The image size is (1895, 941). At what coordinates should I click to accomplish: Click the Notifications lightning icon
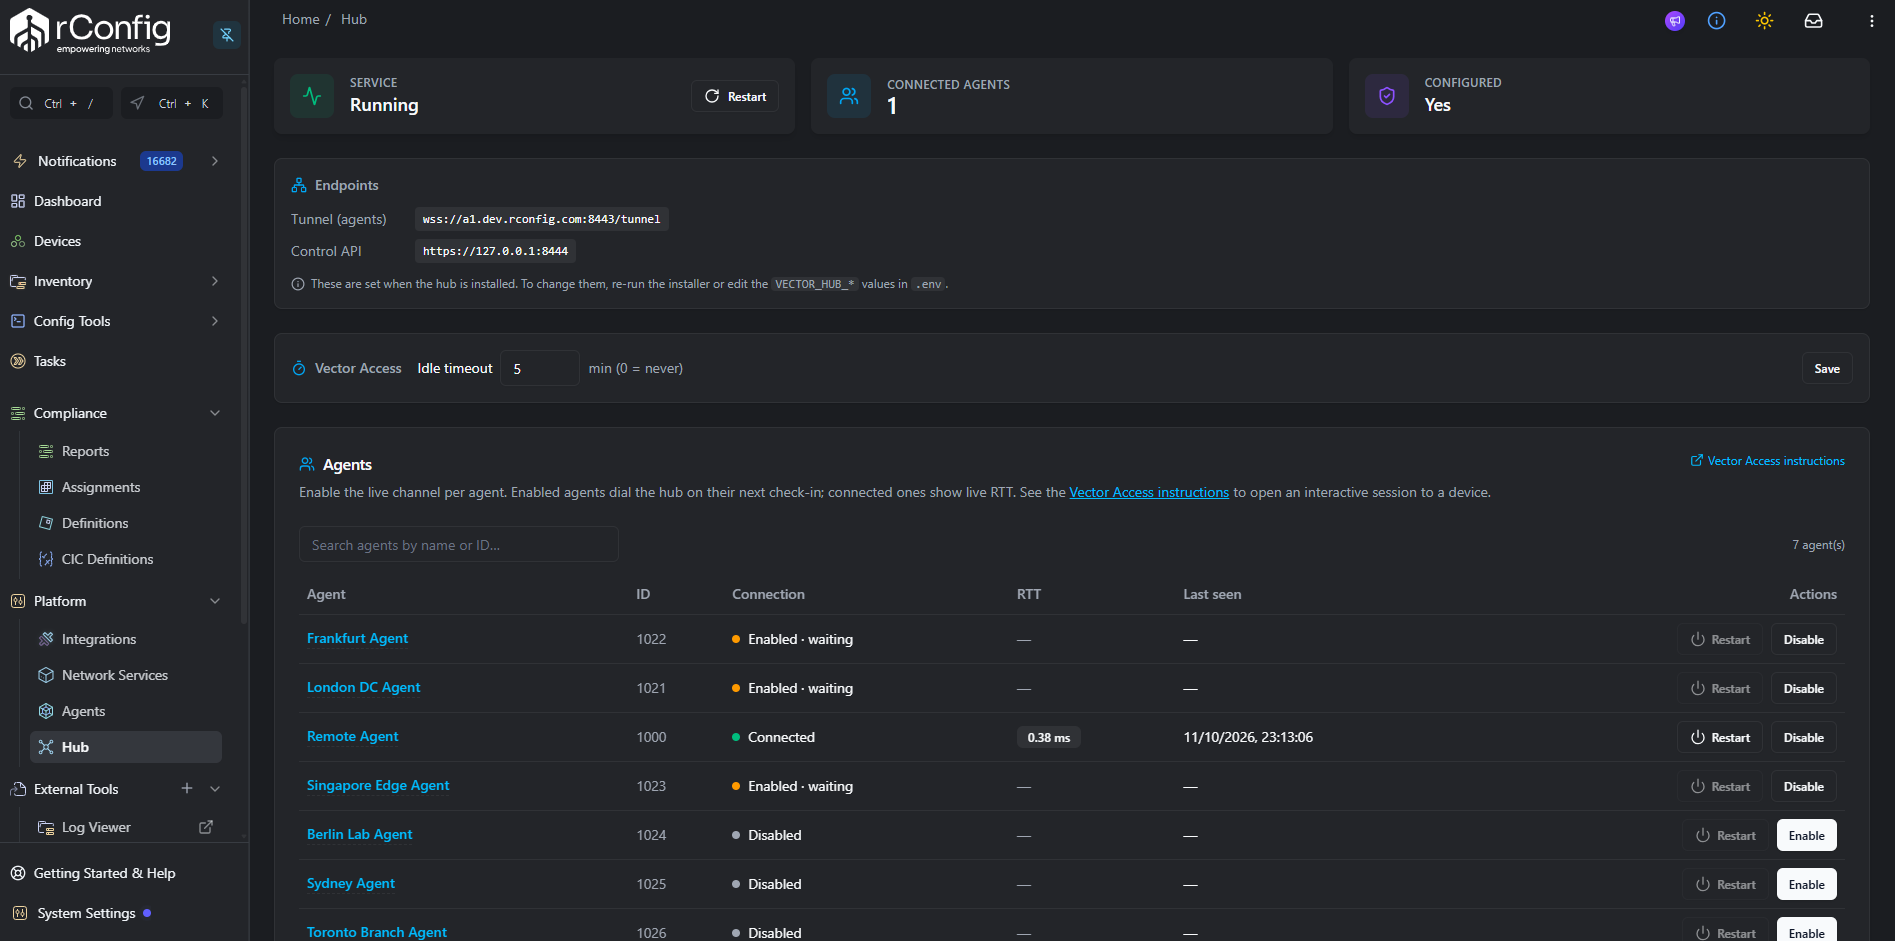point(20,161)
